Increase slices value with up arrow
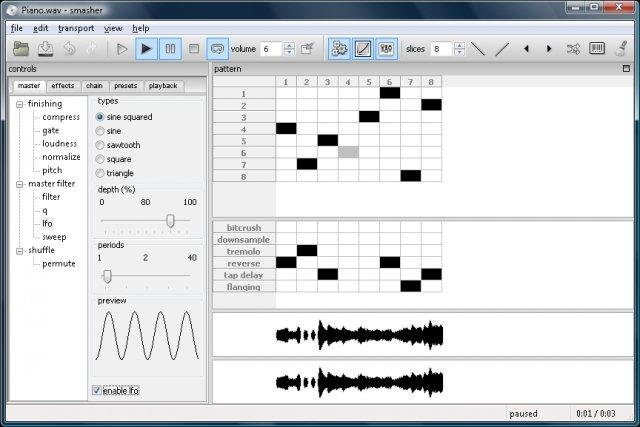This screenshot has width=640, height=427. [459, 45]
